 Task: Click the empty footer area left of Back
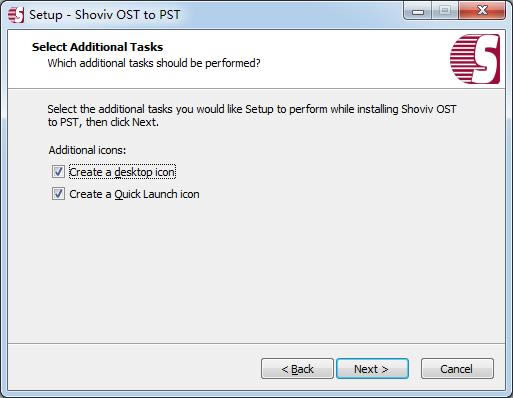(x=133, y=369)
